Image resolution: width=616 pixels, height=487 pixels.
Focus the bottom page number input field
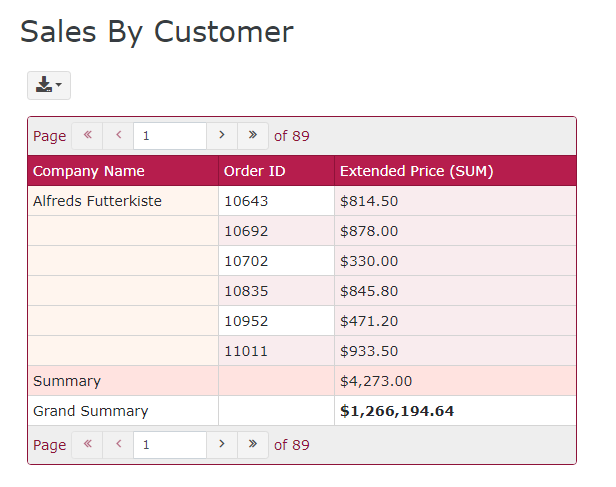coord(169,444)
